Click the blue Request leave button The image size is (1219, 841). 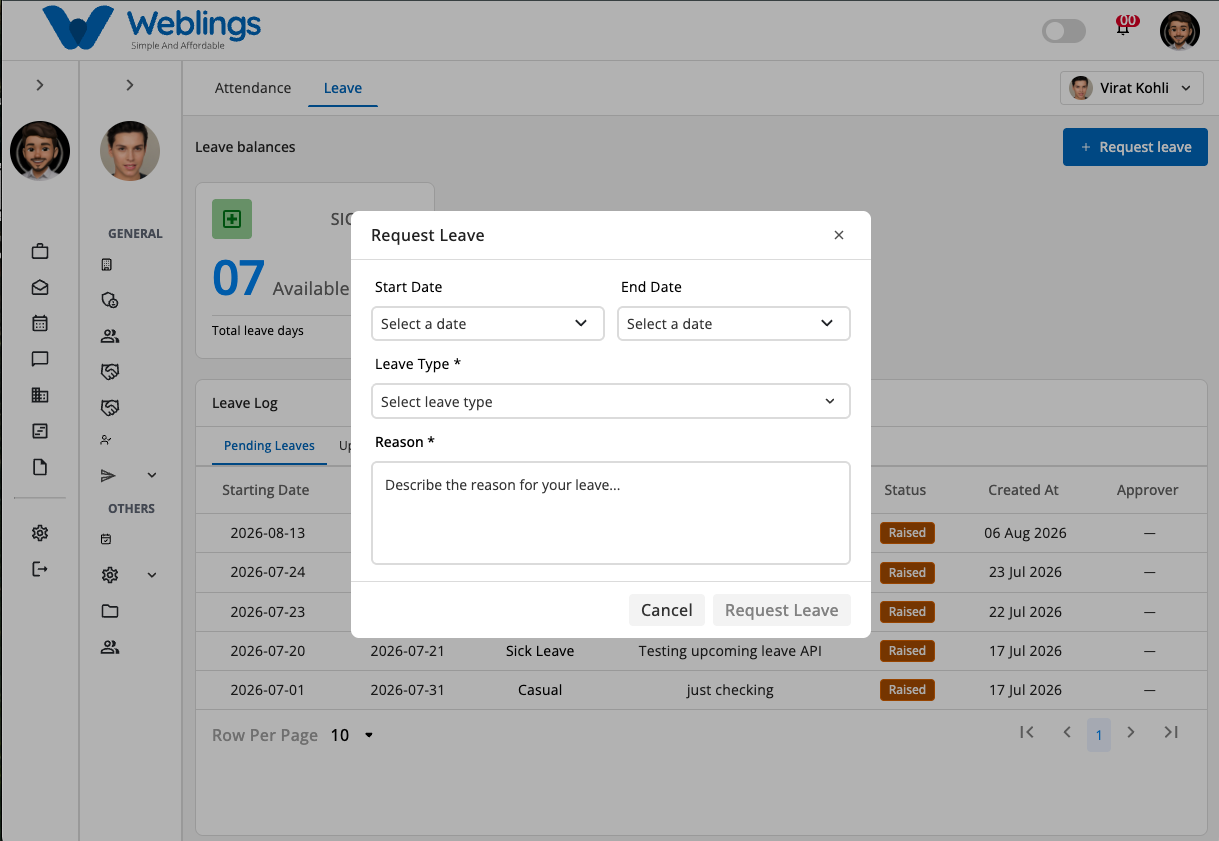(1135, 147)
